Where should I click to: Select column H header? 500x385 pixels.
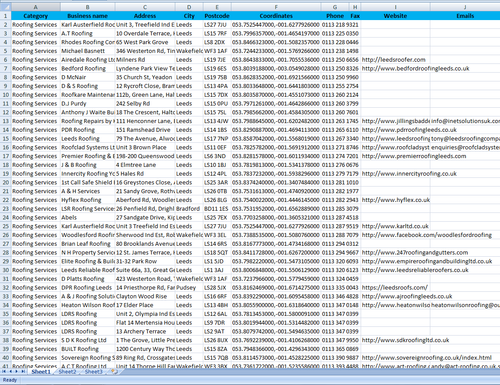click(355, 7)
